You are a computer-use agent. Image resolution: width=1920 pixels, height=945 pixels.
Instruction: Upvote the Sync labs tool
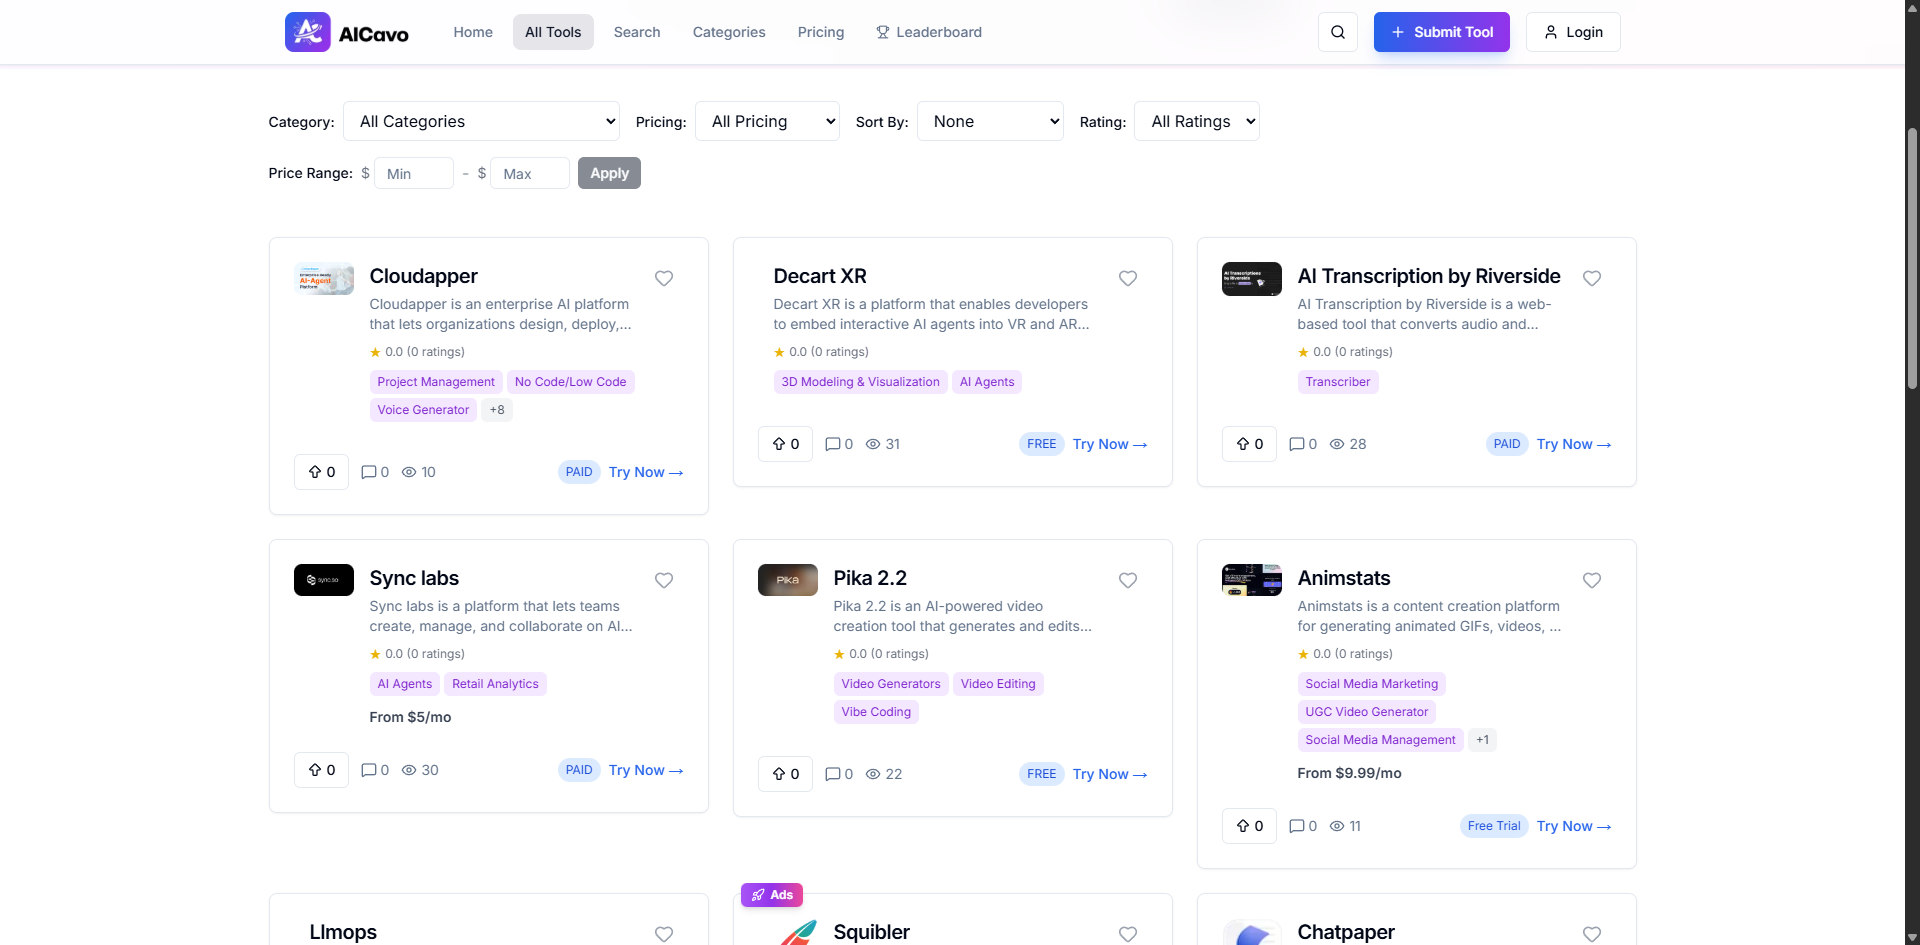click(321, 770)
